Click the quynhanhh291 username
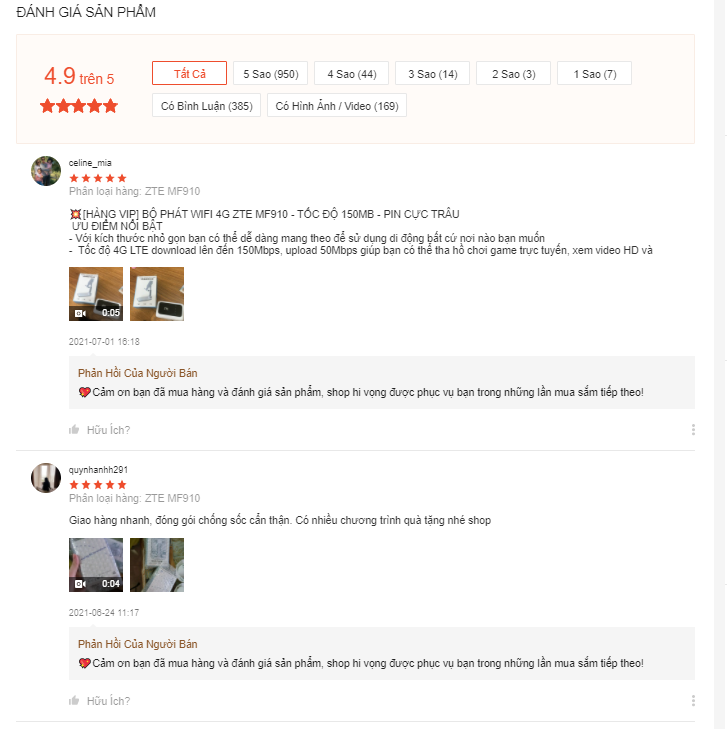Viewport: 727px width, 729px height. (x=98, y=469)
